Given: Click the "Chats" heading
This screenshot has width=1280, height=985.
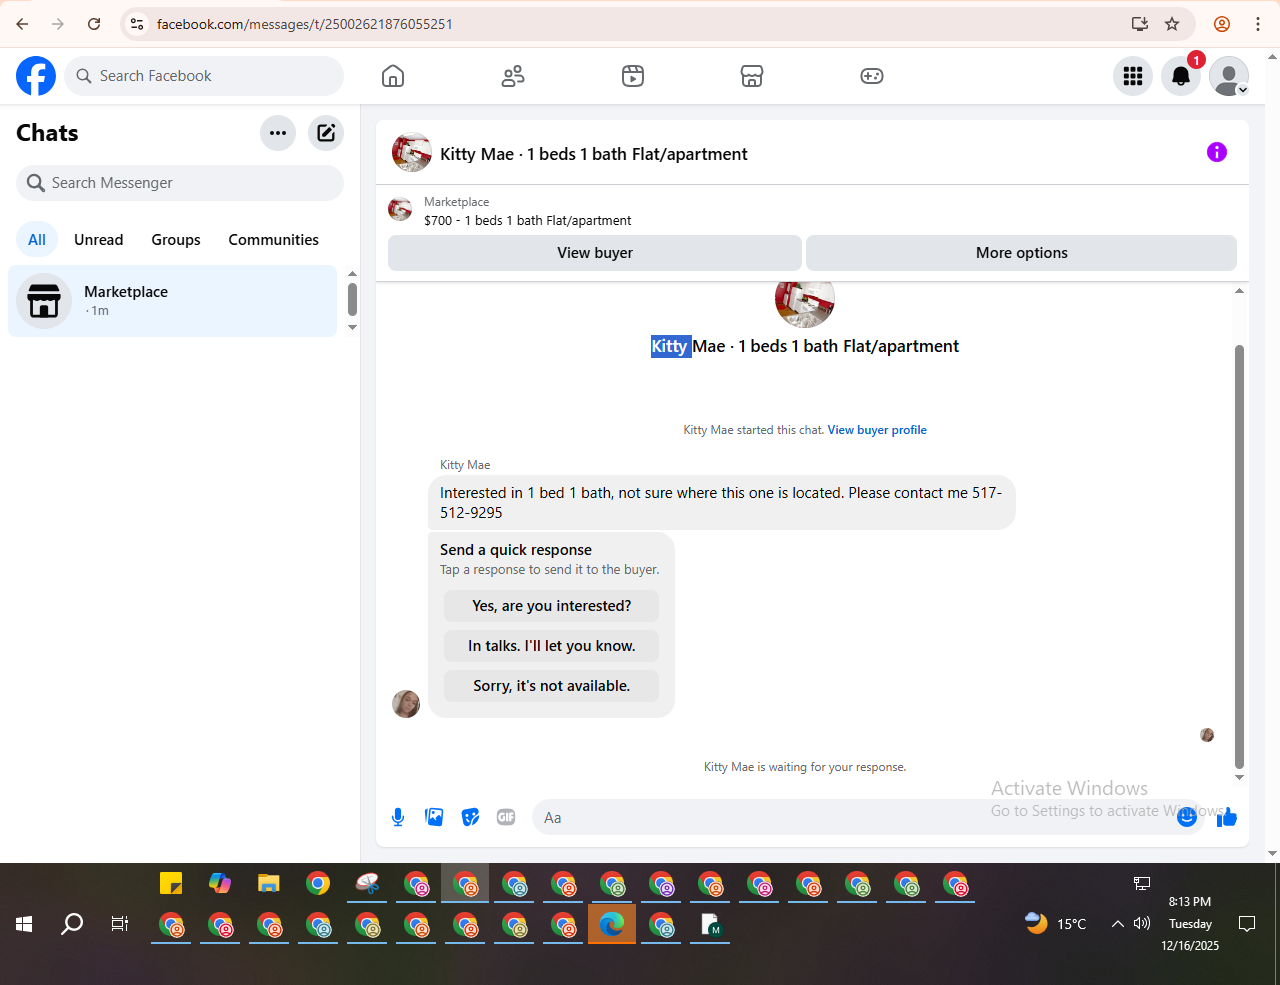Looking at the screenshot, I should [47, 133].
